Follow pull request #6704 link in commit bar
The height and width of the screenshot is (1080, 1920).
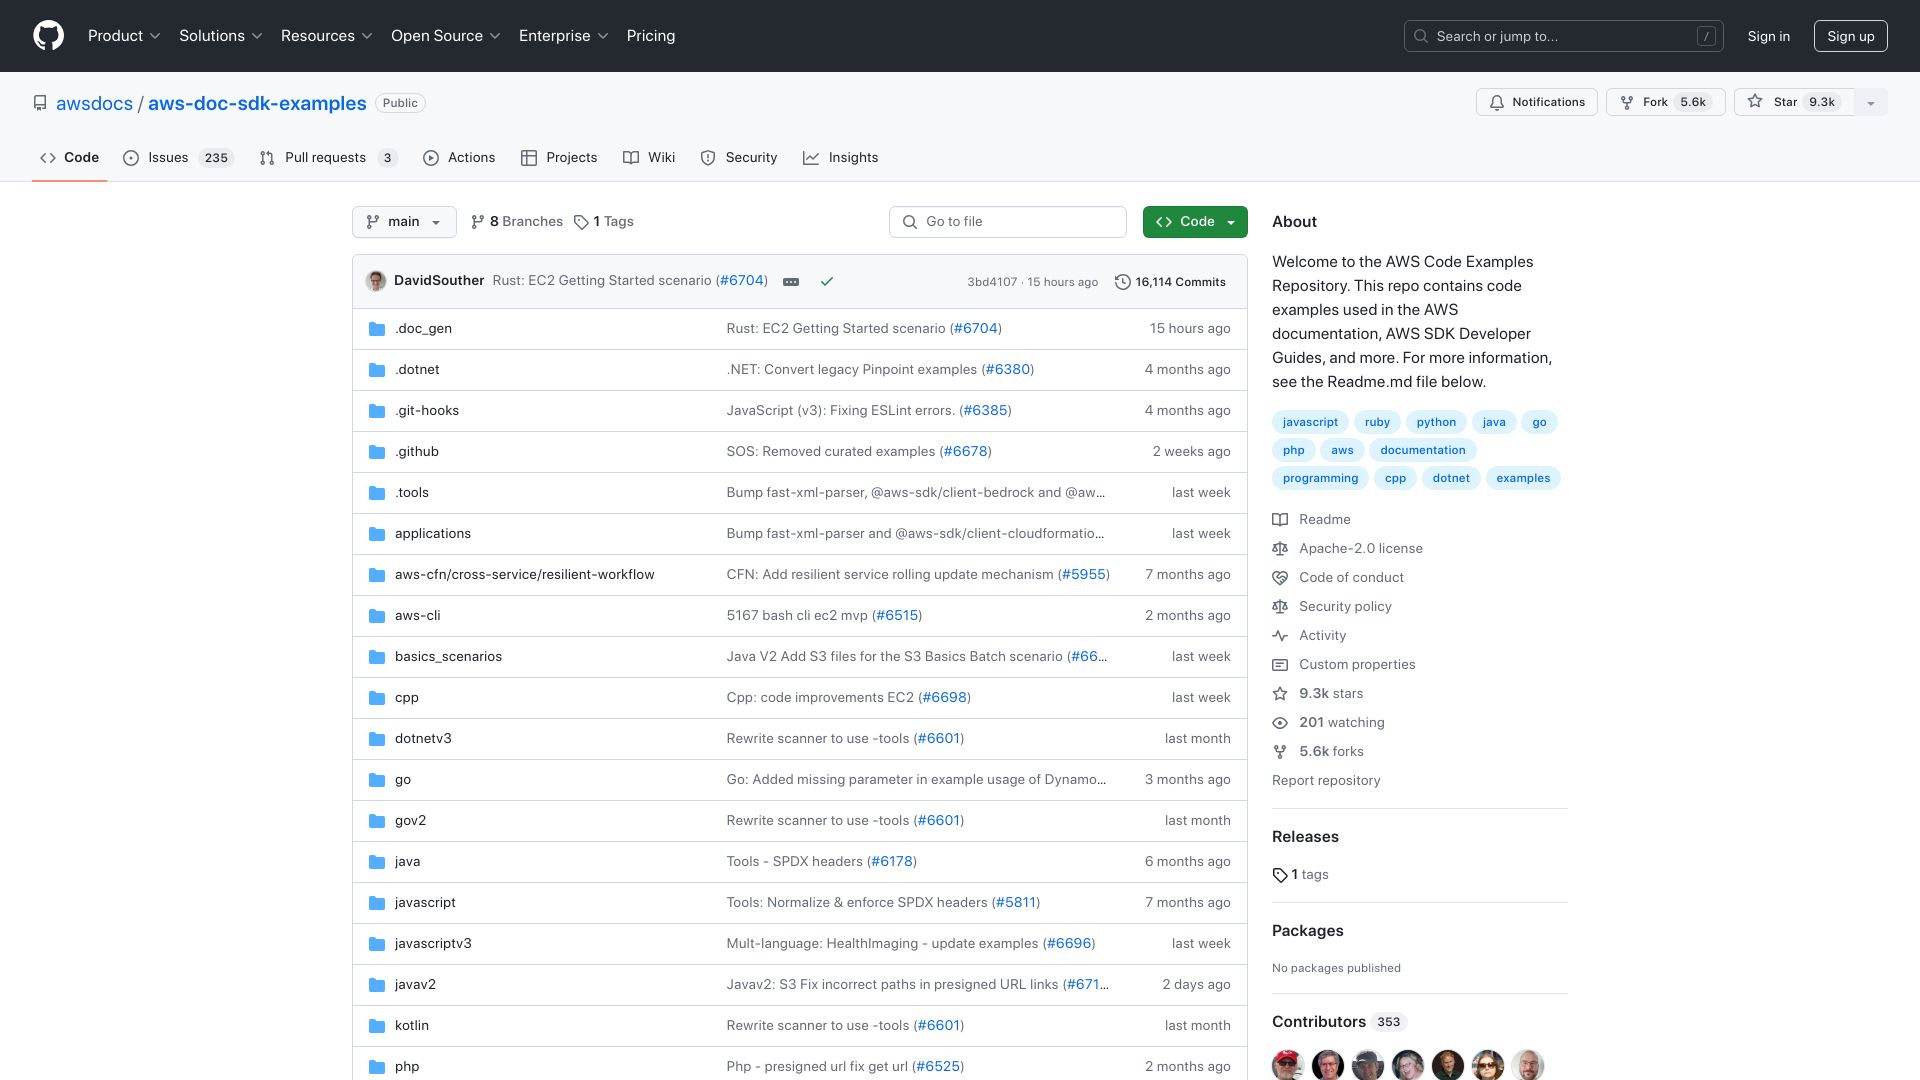click(x=742, y=281)
